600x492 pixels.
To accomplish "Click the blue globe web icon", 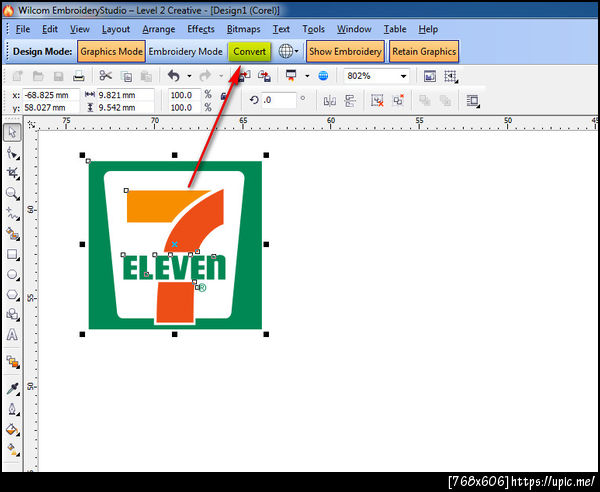I will pyautogui.click(x=323, y=76).
